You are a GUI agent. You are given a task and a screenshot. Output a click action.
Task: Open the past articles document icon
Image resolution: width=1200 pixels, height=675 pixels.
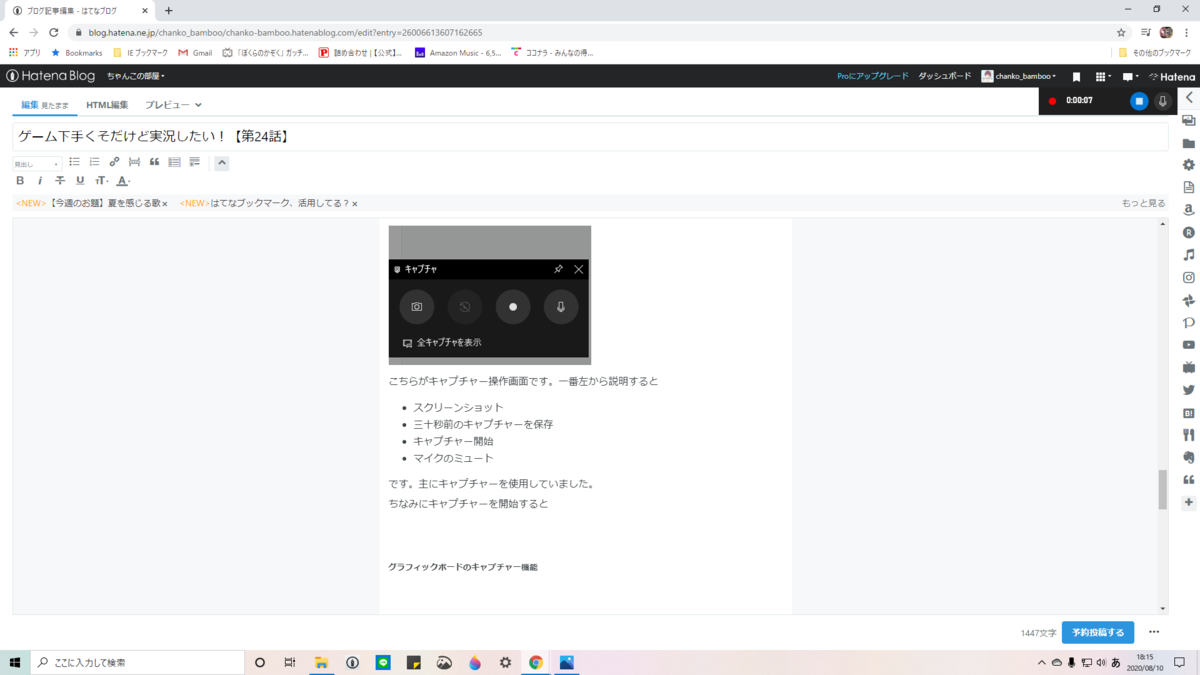click(x=1189, y=187)
